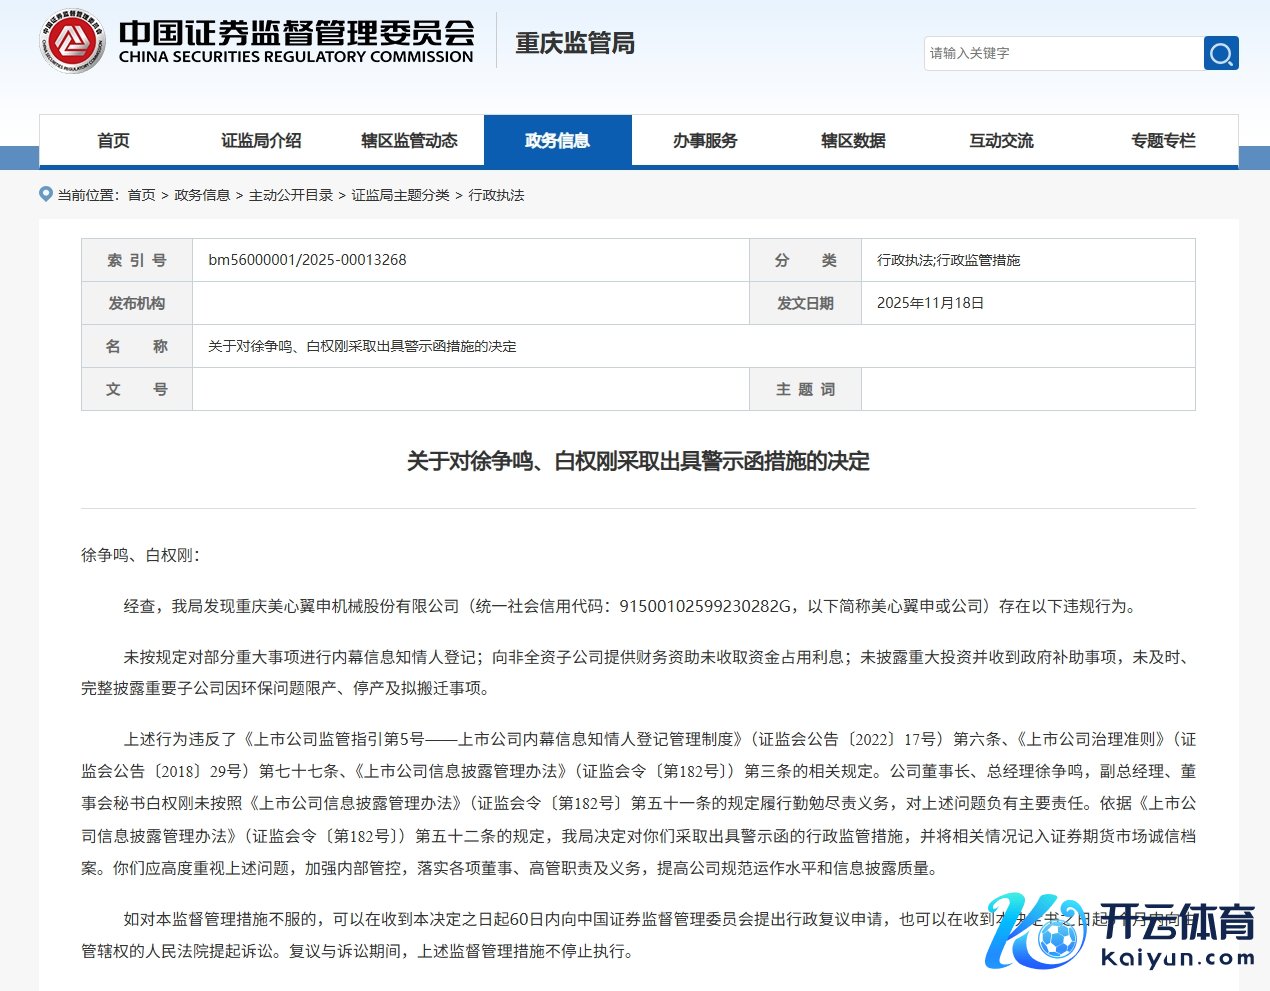Go to the 办事服务 tab
Screen dimensions: 1270x991
tap(705, 141)
